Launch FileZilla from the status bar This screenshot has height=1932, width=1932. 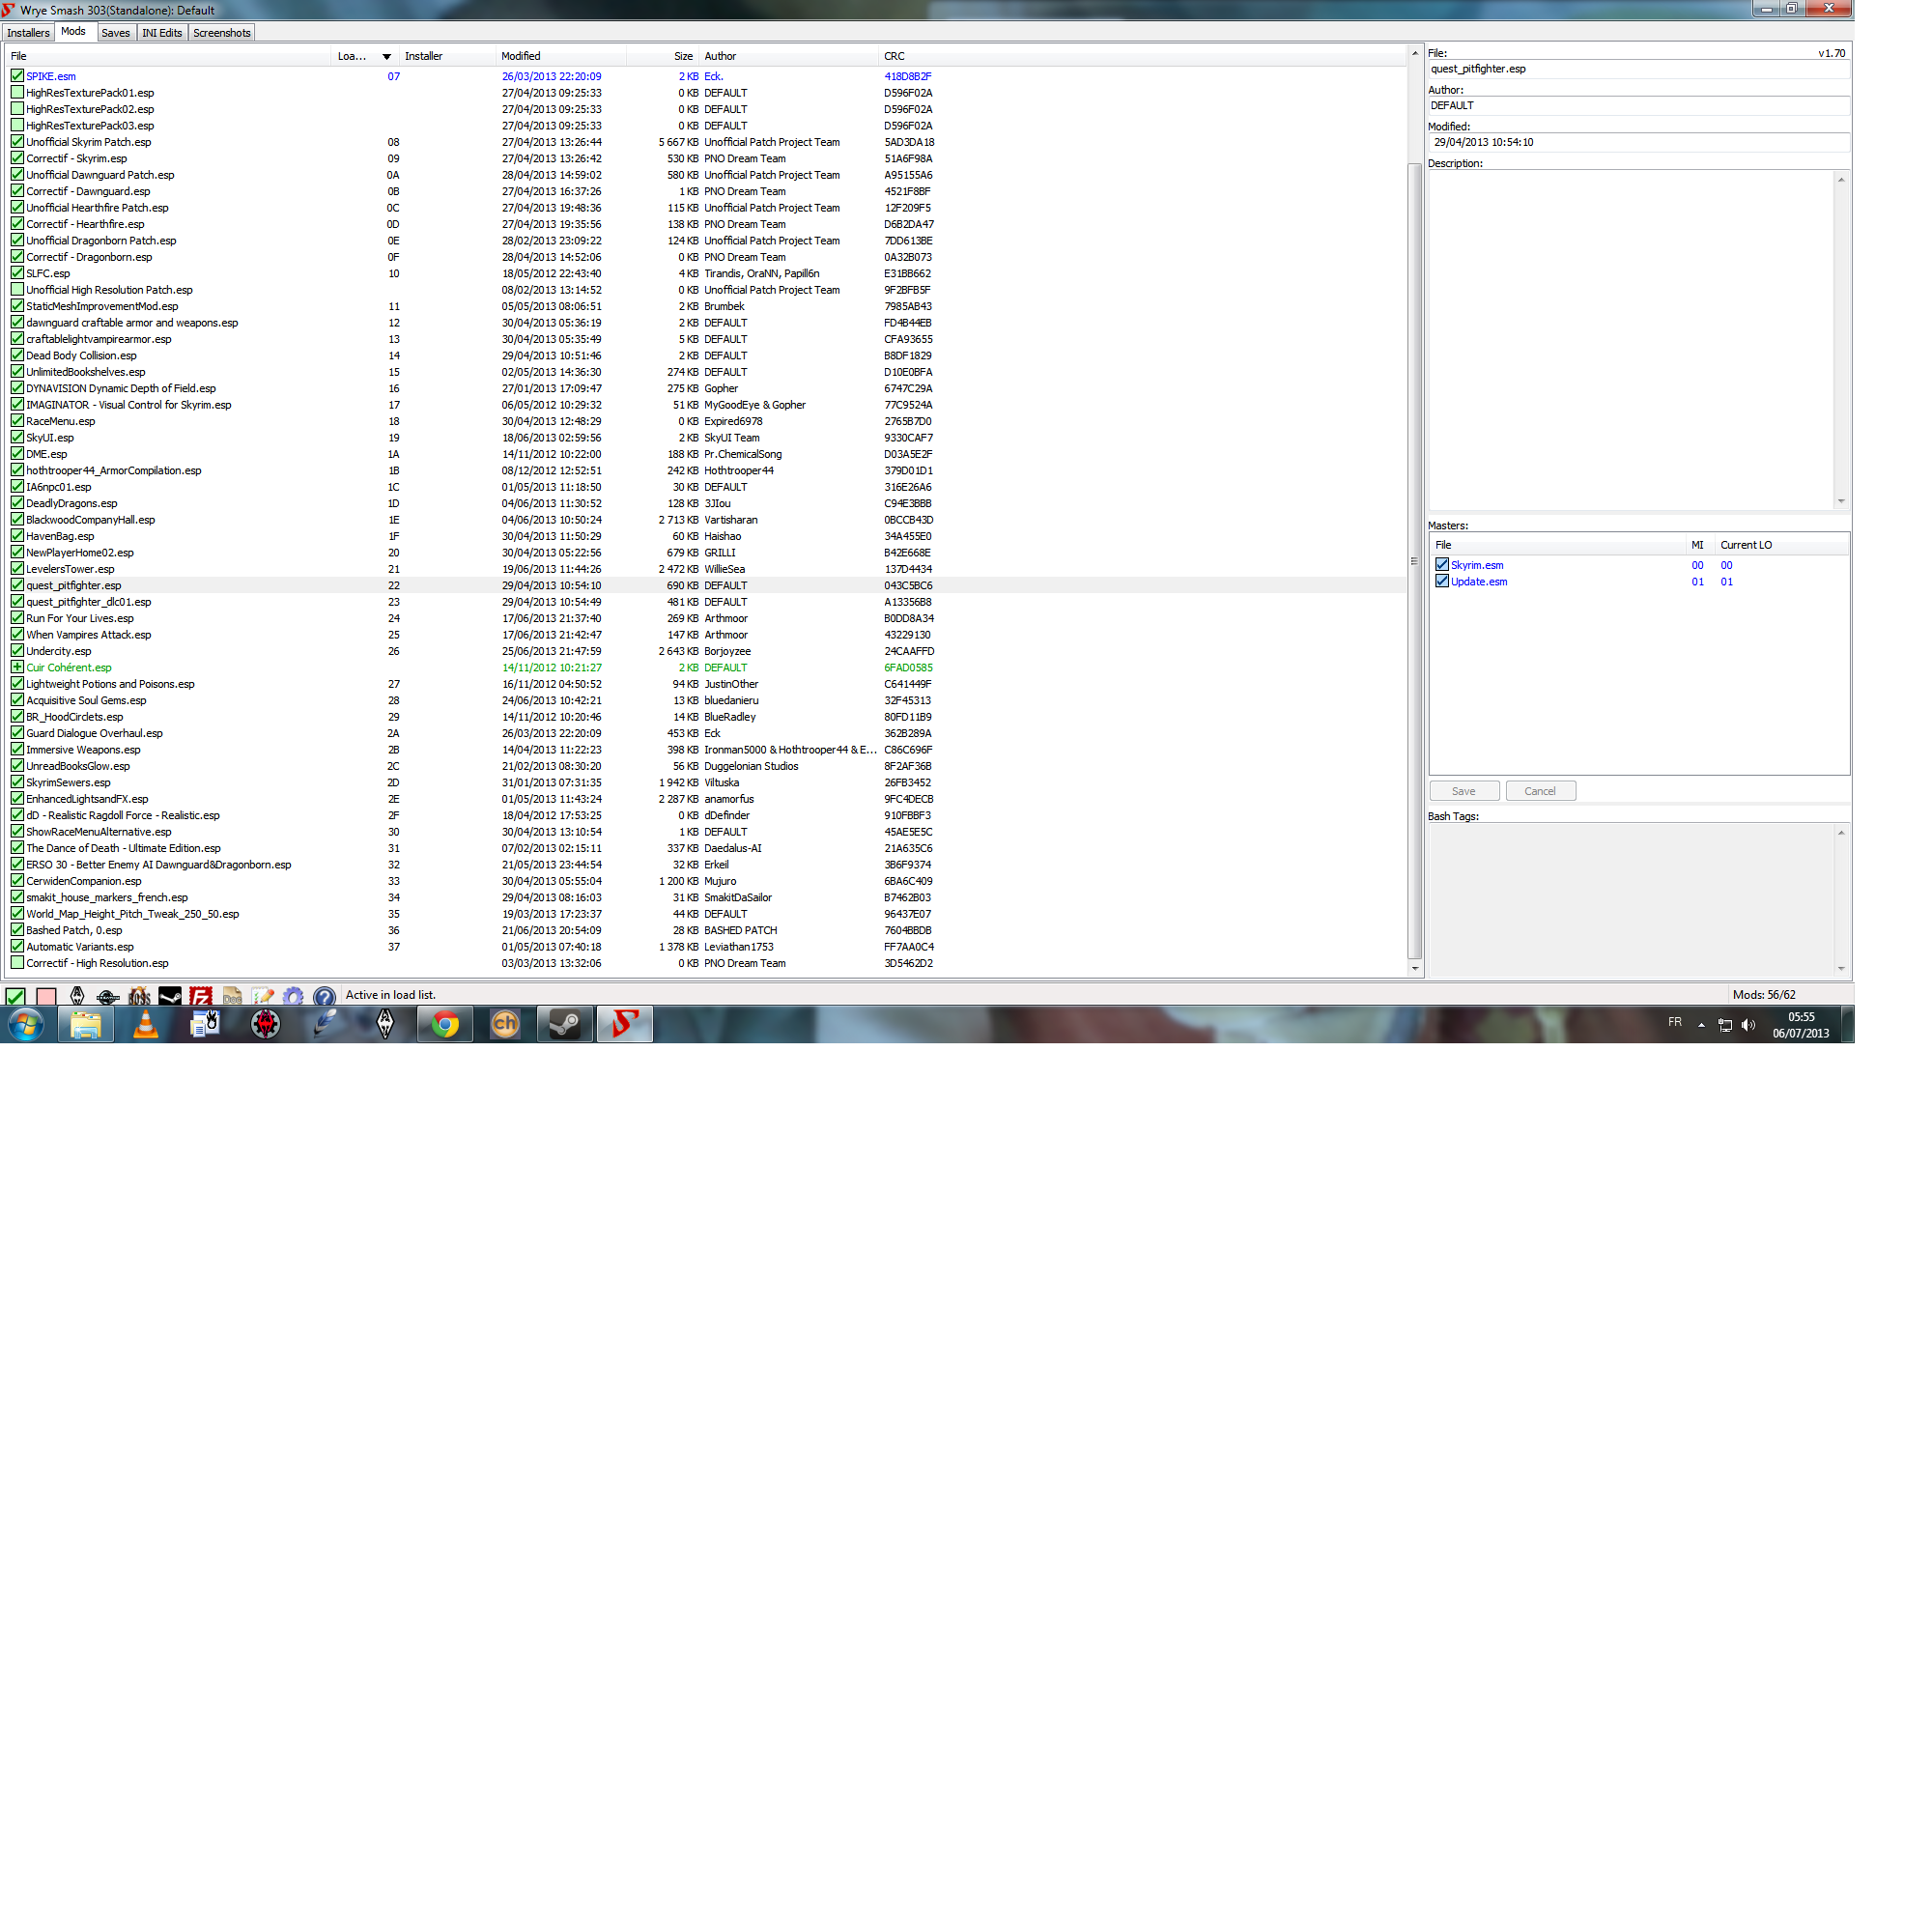click(x=201, y=996)
